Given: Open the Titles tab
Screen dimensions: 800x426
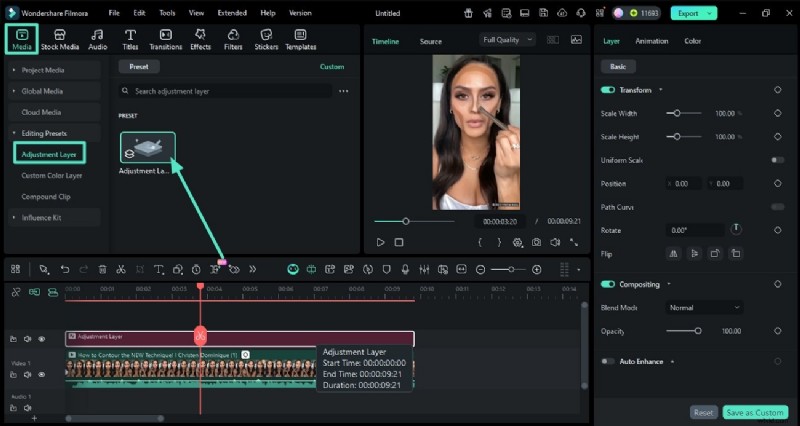Looking at the screenshot, I should [x=130, y=39].
